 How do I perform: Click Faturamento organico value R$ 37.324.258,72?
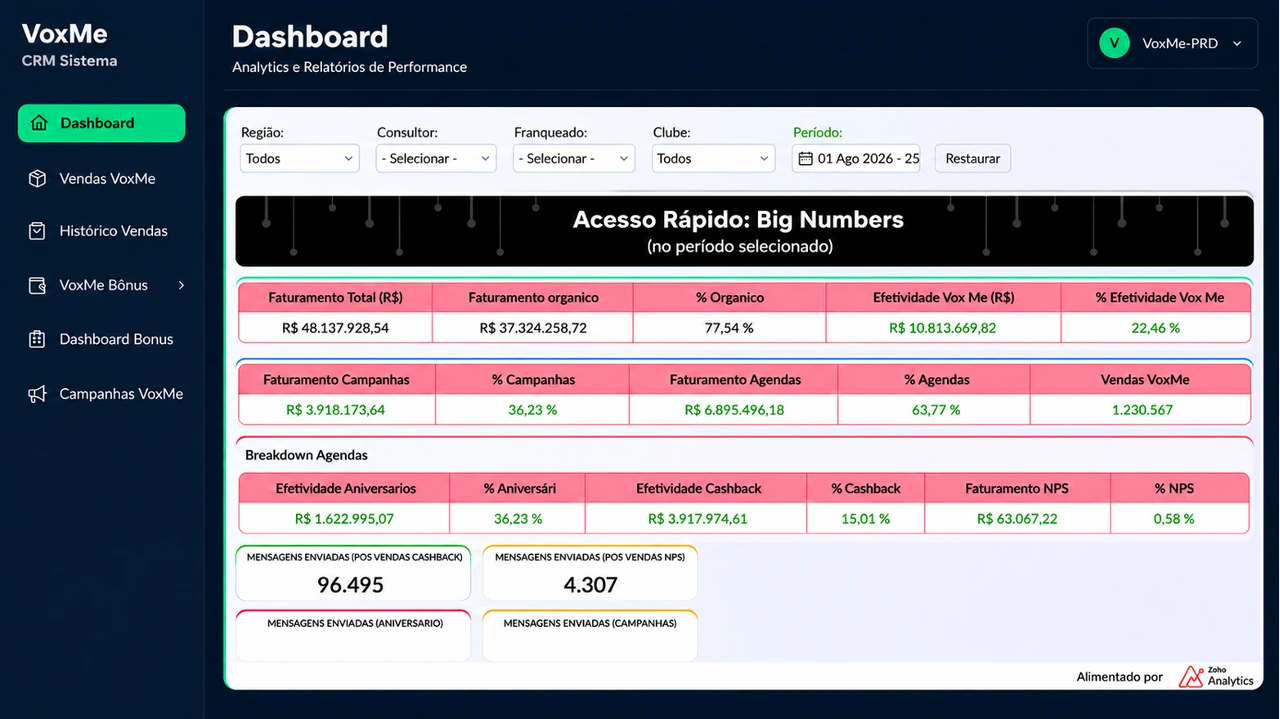pos(533,328)
